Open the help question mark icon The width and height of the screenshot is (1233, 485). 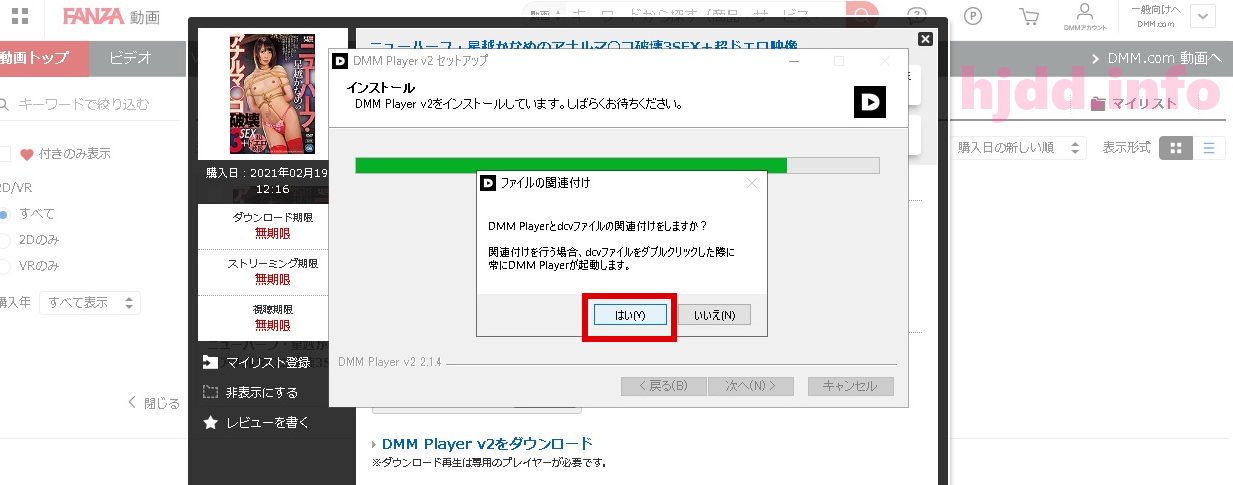[x=917, y=16]
